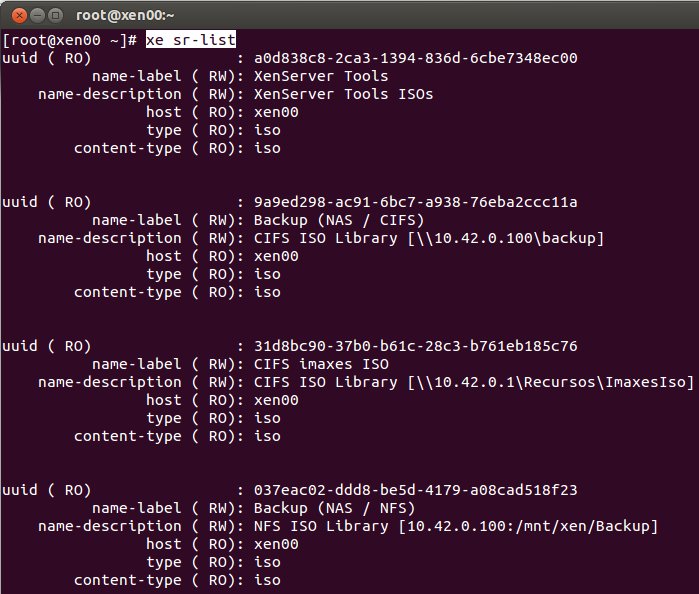Click uuid starting with 037eac02
Viewport: 699px width, 594px height.
pos(415,490)
